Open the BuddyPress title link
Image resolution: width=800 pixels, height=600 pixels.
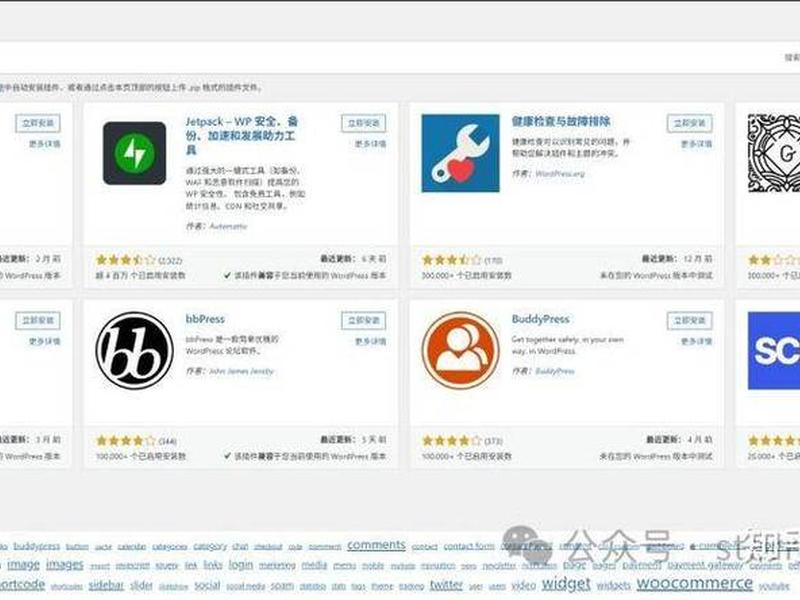(x=540, y=319)
